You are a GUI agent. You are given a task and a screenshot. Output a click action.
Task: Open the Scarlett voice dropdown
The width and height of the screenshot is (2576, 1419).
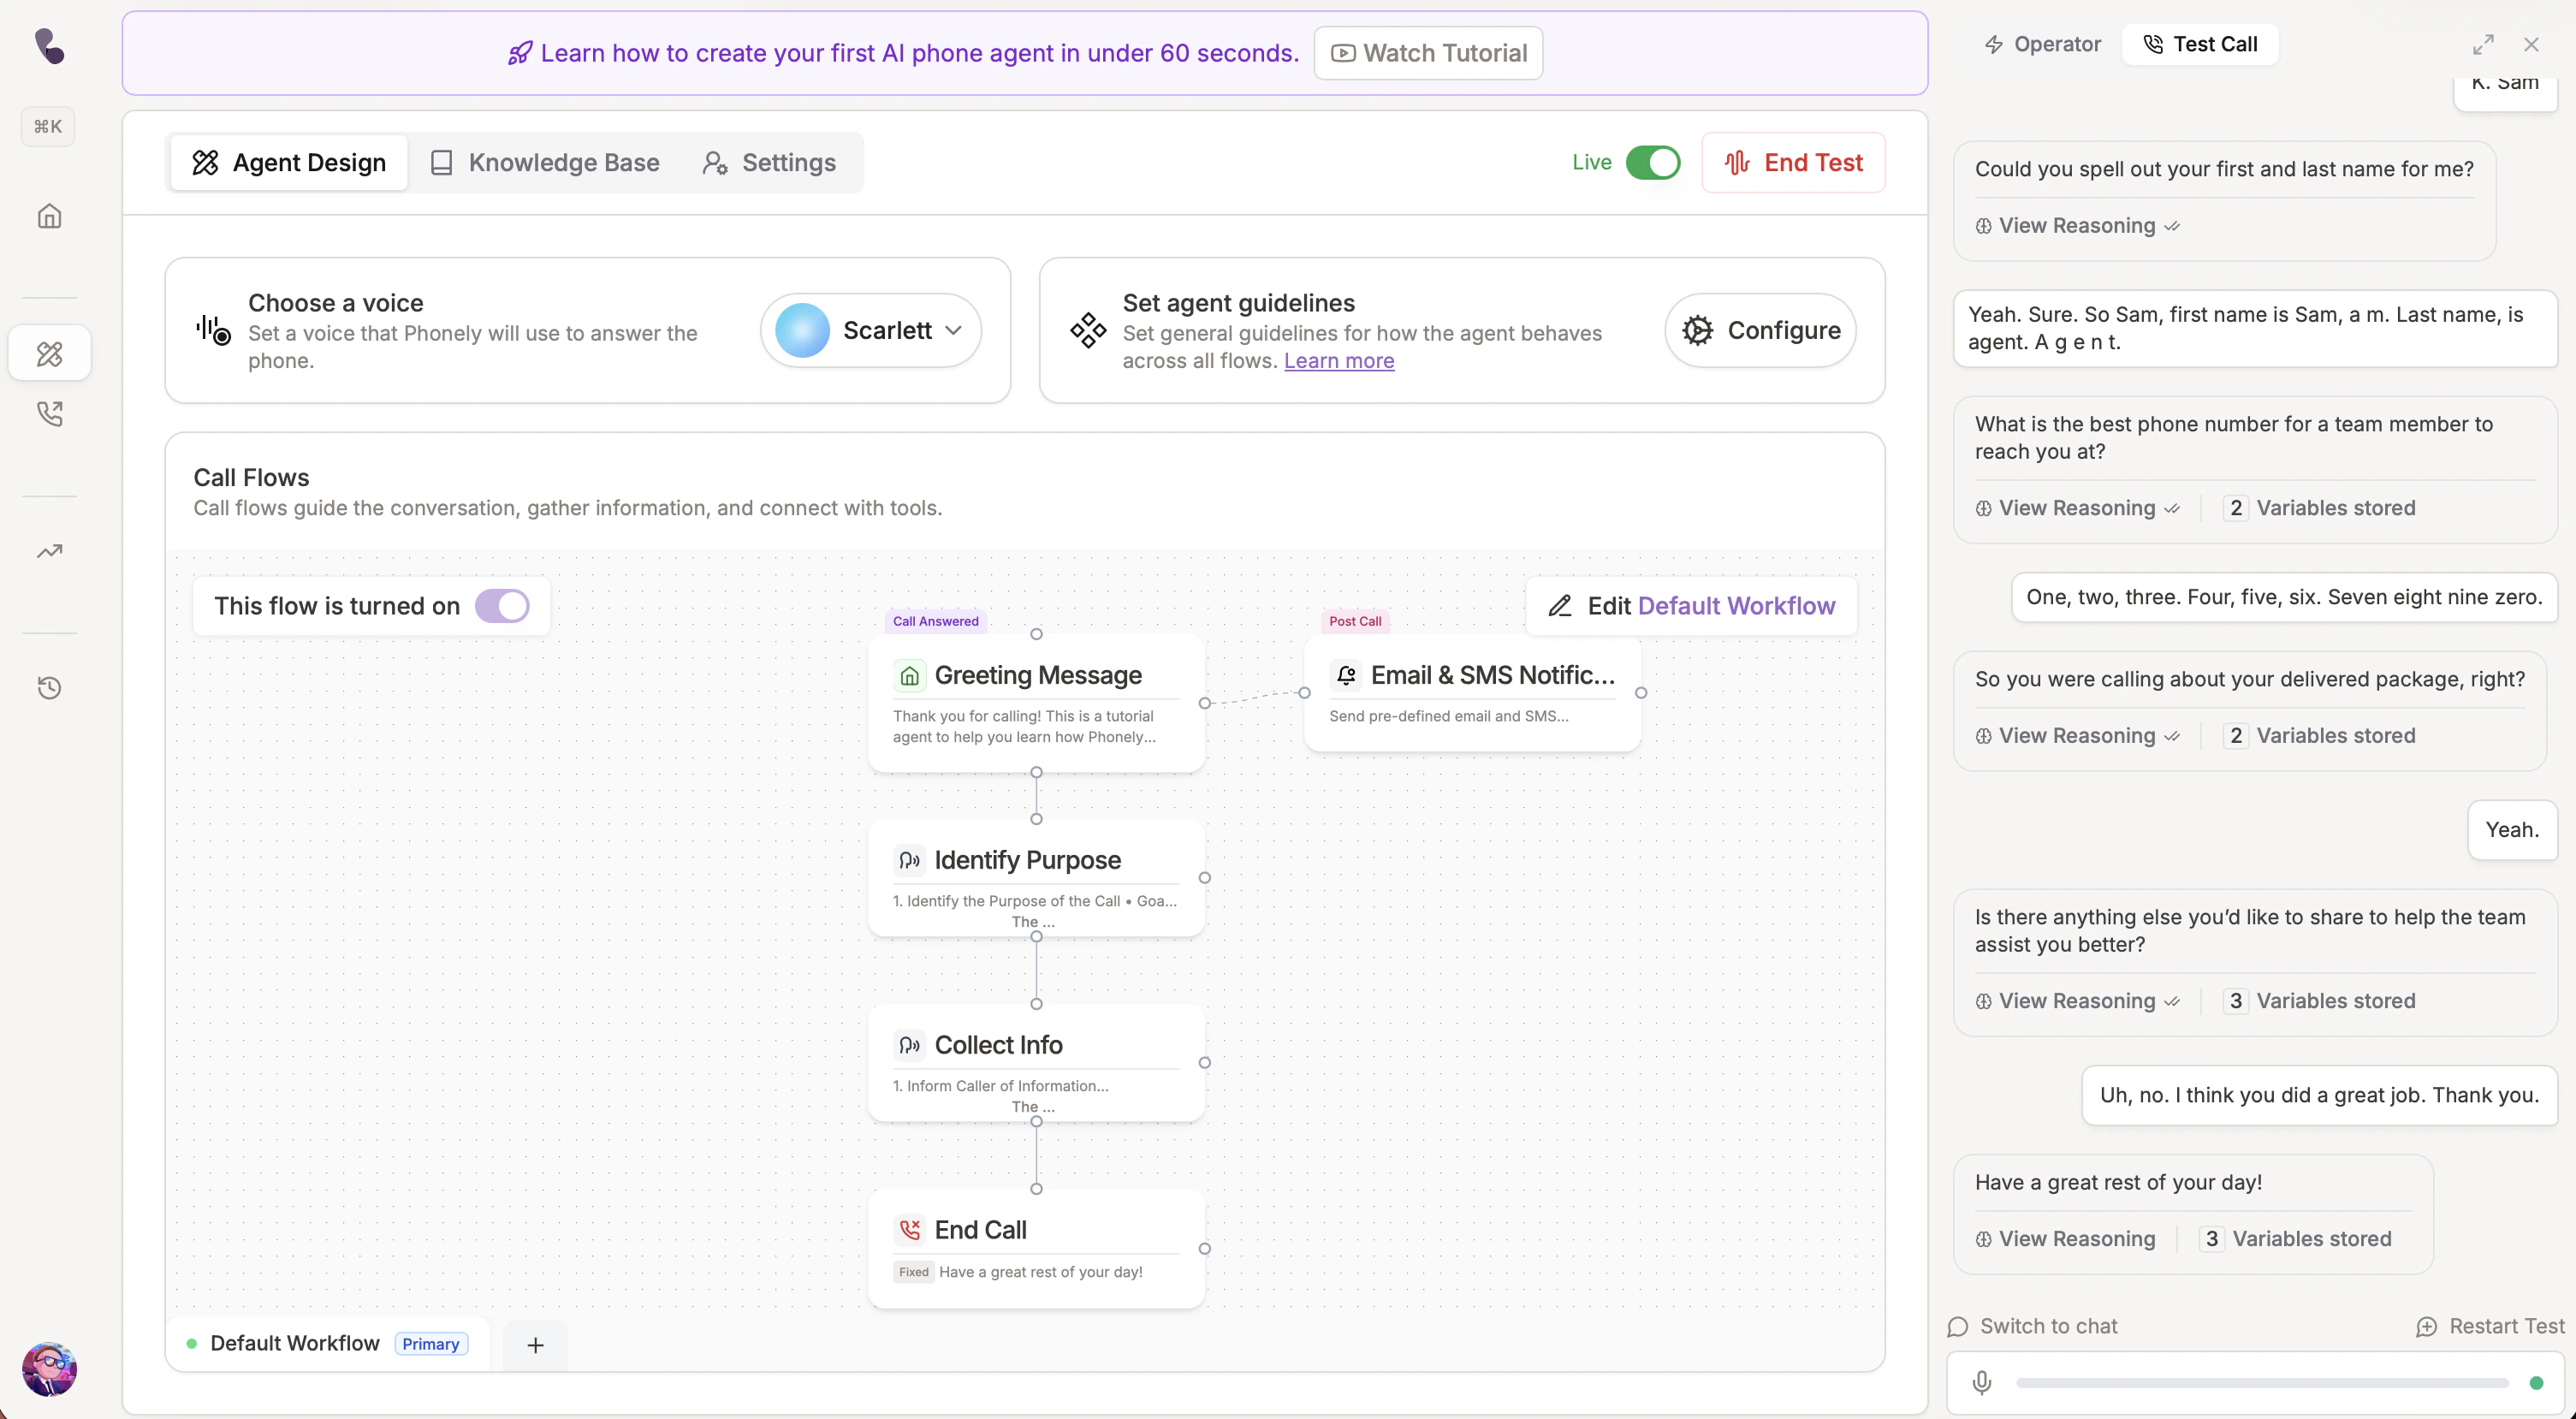coord(871,330)
